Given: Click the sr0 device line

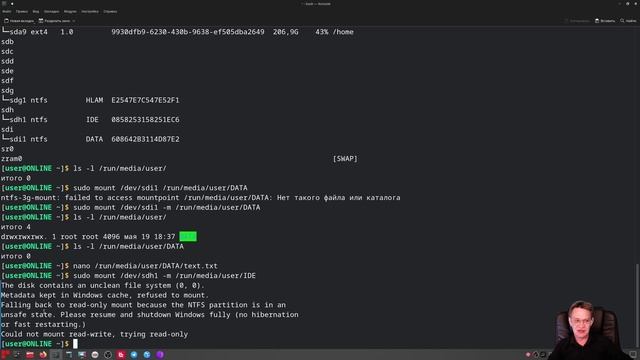Looking at the screenshot, I should coord(7,149).
